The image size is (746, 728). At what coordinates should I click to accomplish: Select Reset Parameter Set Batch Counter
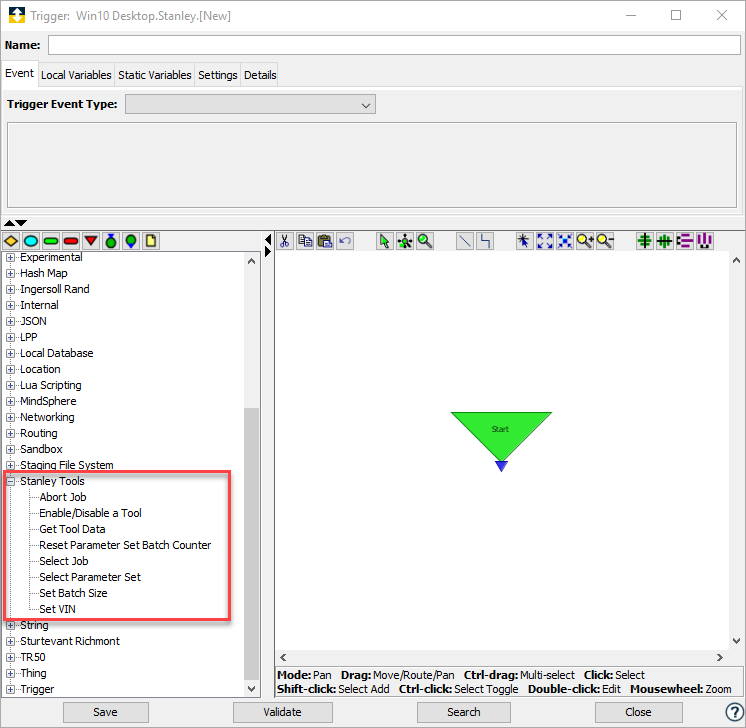125,545
